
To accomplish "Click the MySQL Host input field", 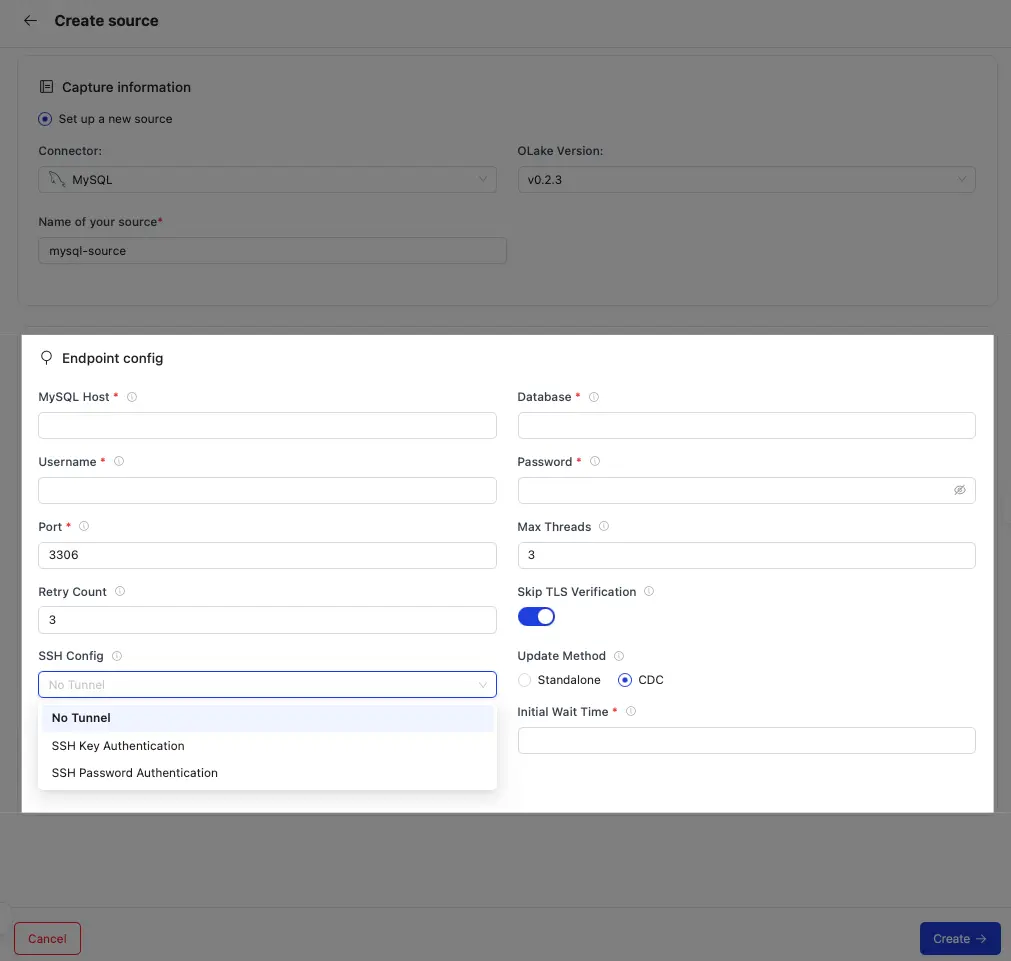I will (x=267, y=426).
